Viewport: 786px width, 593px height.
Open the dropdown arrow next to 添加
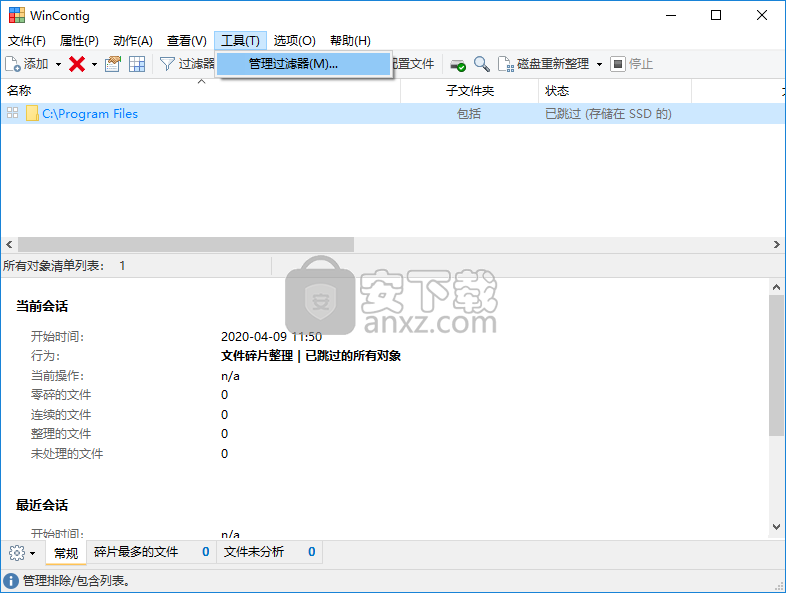click(x=58, y=64)
